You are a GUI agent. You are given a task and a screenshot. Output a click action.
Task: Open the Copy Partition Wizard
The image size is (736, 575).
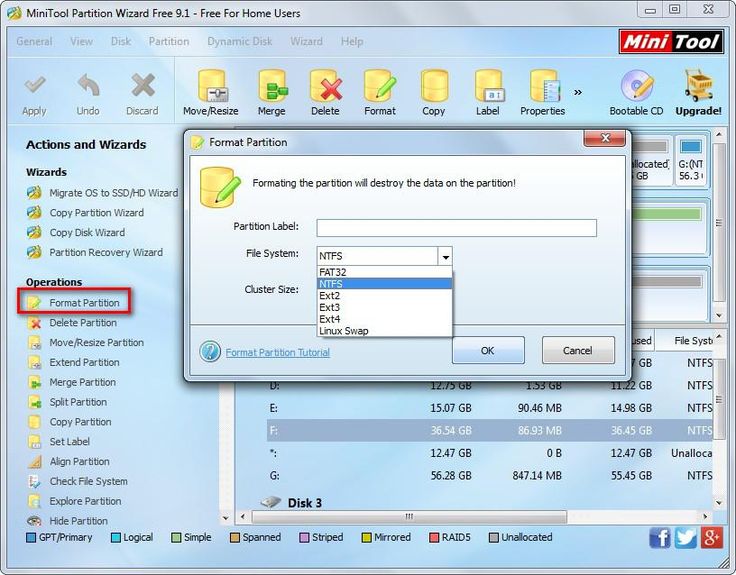tap(97, 213)
